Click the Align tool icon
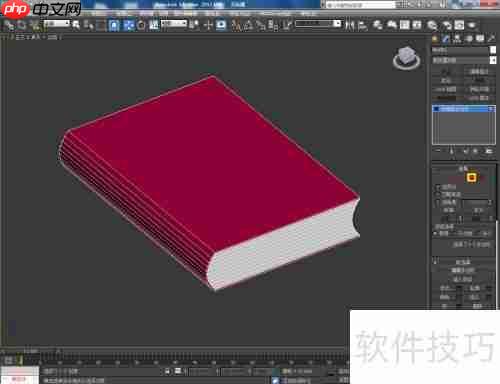Screen dimensions: 500x384 [362, 25]
